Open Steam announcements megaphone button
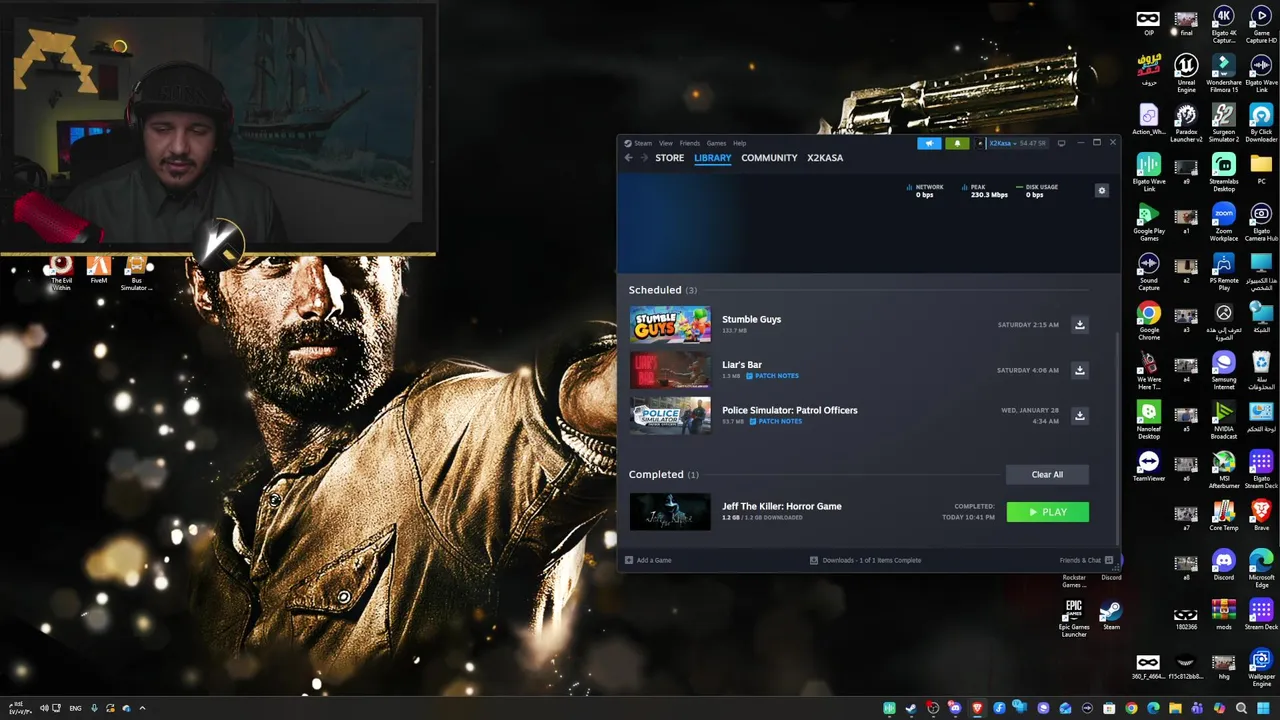The height and width of the screenshot is (720, 1280). (x=929, y=143)
